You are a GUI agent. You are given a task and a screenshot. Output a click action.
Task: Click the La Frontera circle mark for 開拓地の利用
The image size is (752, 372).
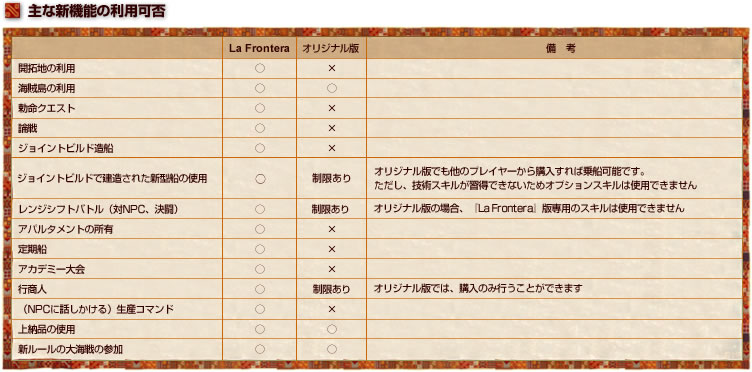click(260, 69)
